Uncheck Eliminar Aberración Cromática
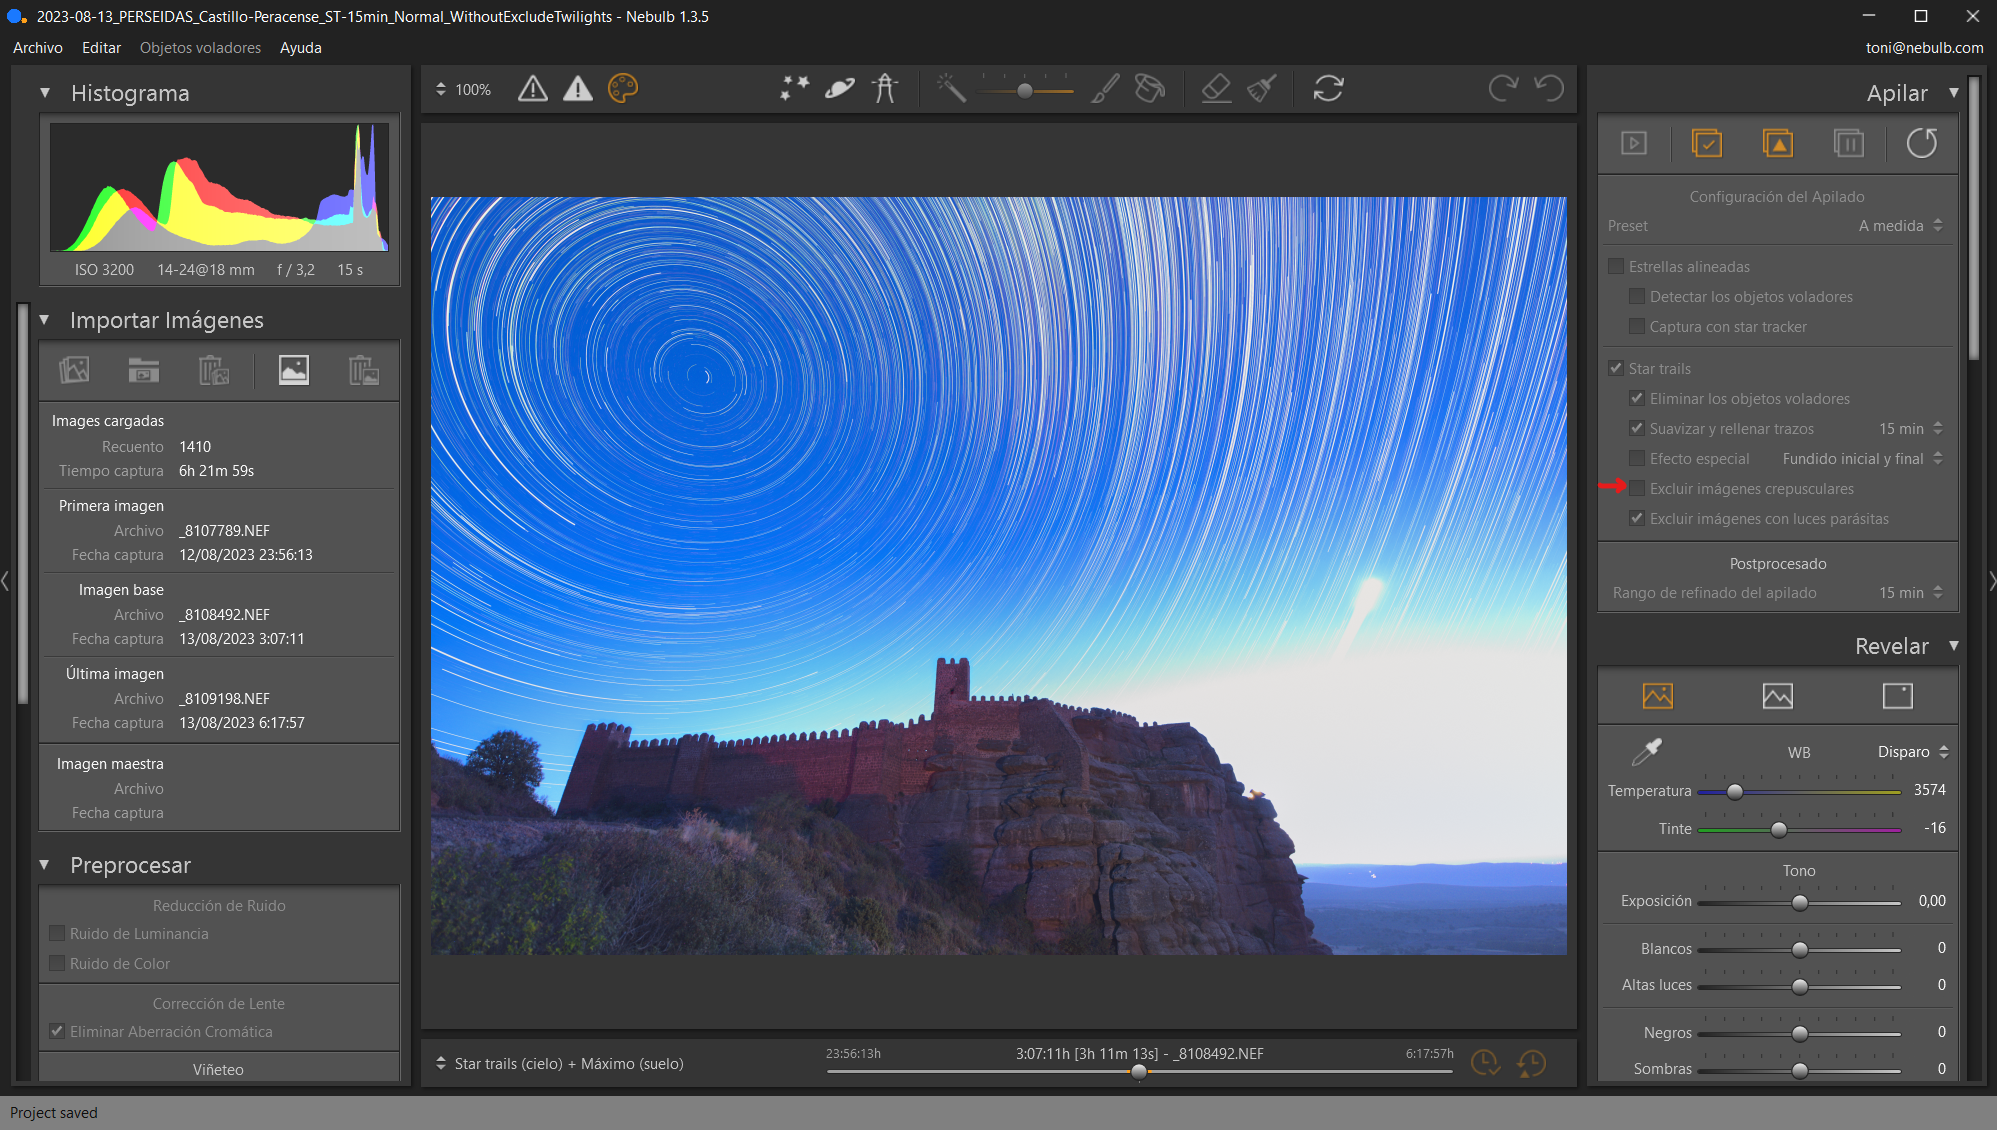 (57, 1031)
